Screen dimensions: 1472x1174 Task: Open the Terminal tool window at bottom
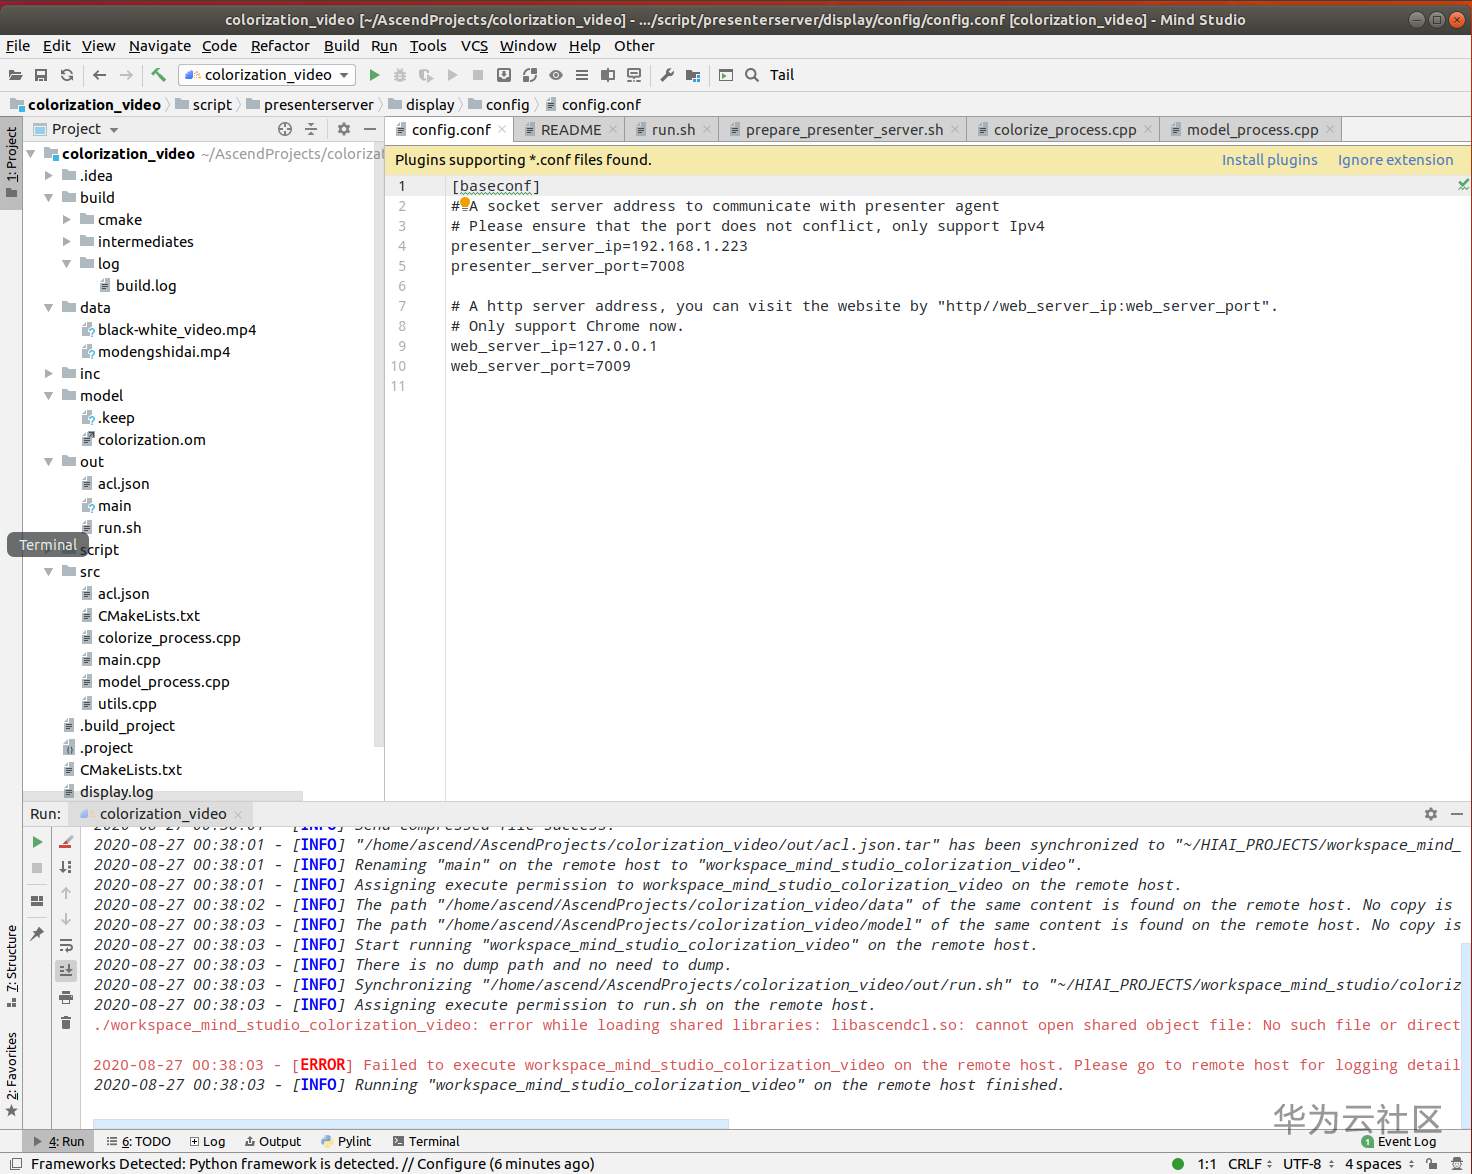point(426,1141)
